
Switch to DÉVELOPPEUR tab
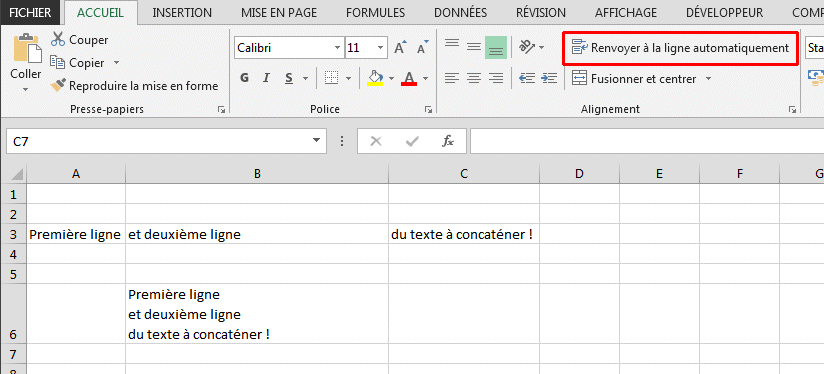724,13
